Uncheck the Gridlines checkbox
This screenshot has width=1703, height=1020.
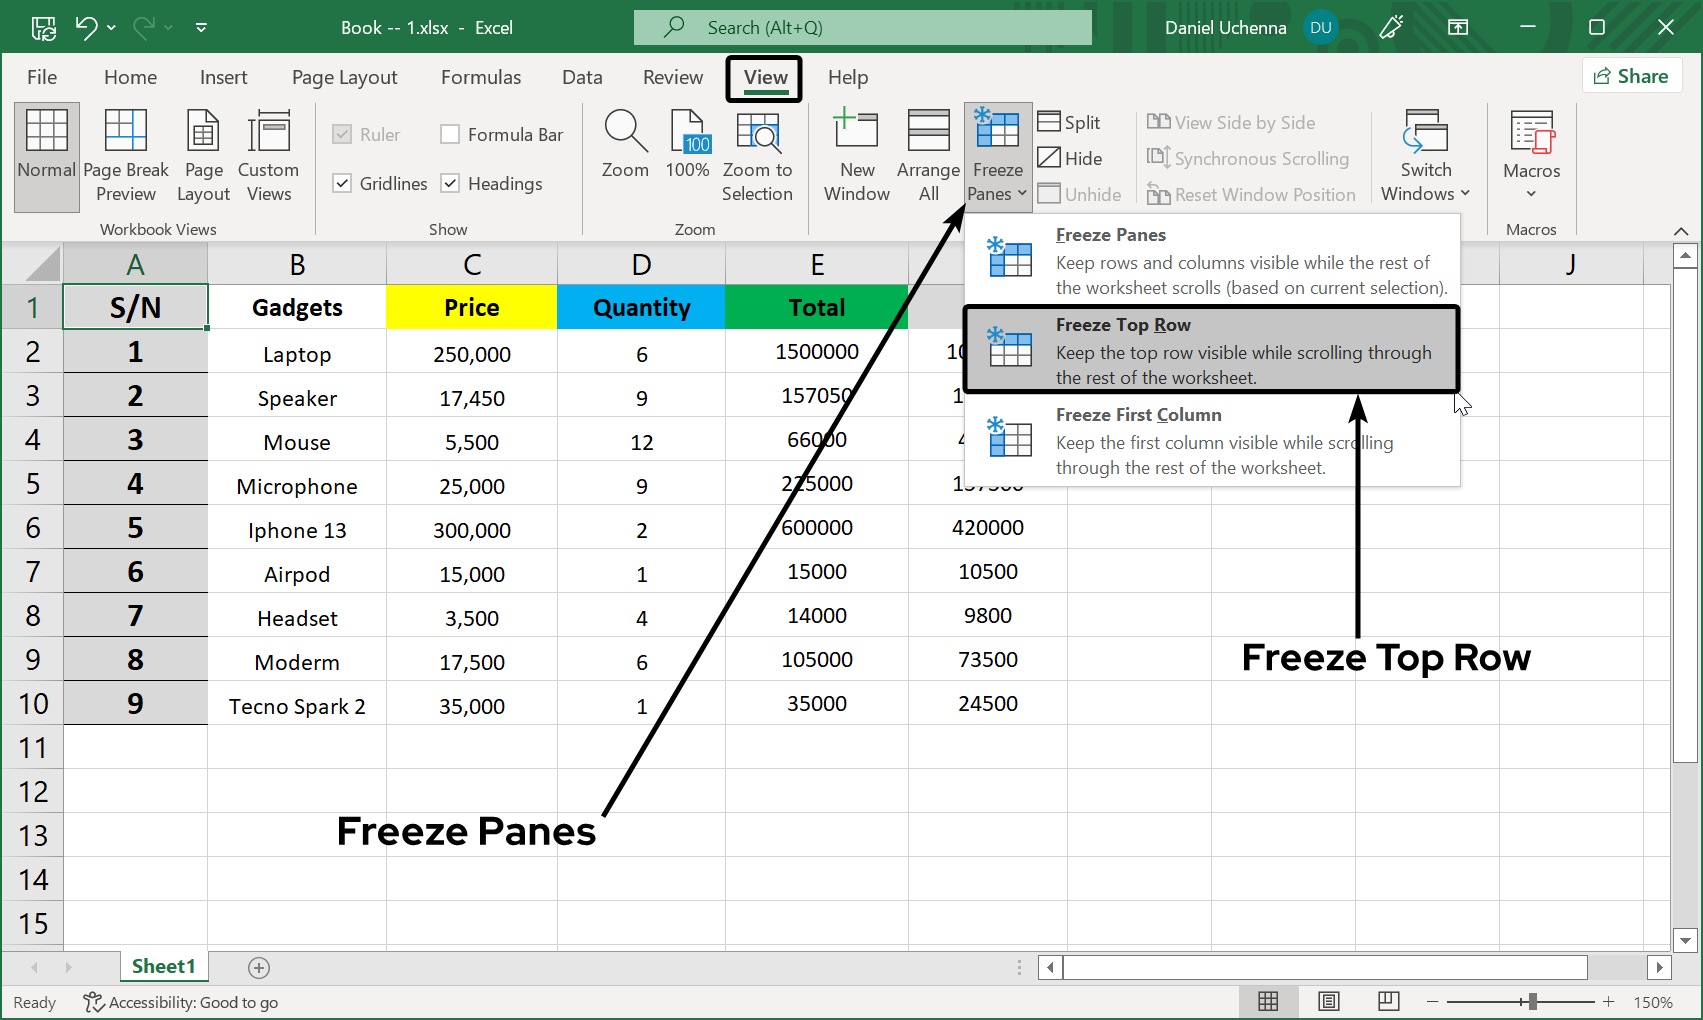click(343, 183)
